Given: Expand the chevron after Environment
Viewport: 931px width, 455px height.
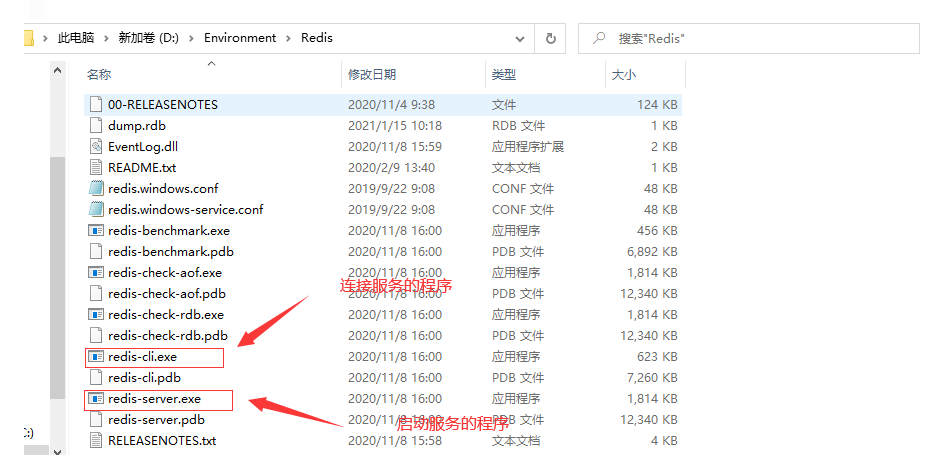Looking at the screenshot, I should pyautogui.click(x=289, y=38).
